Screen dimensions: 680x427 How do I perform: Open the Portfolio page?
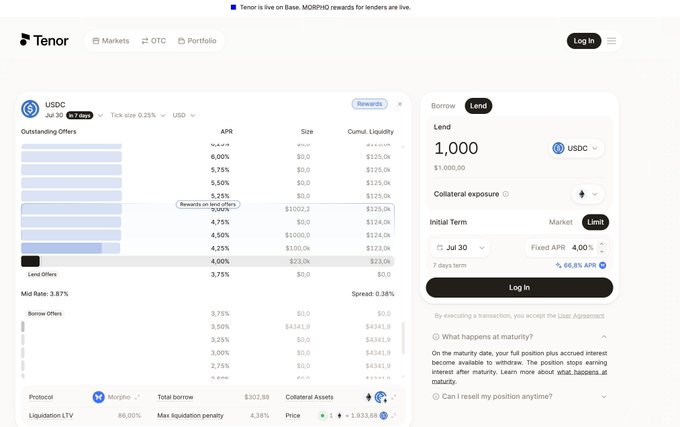click(197, 41)
